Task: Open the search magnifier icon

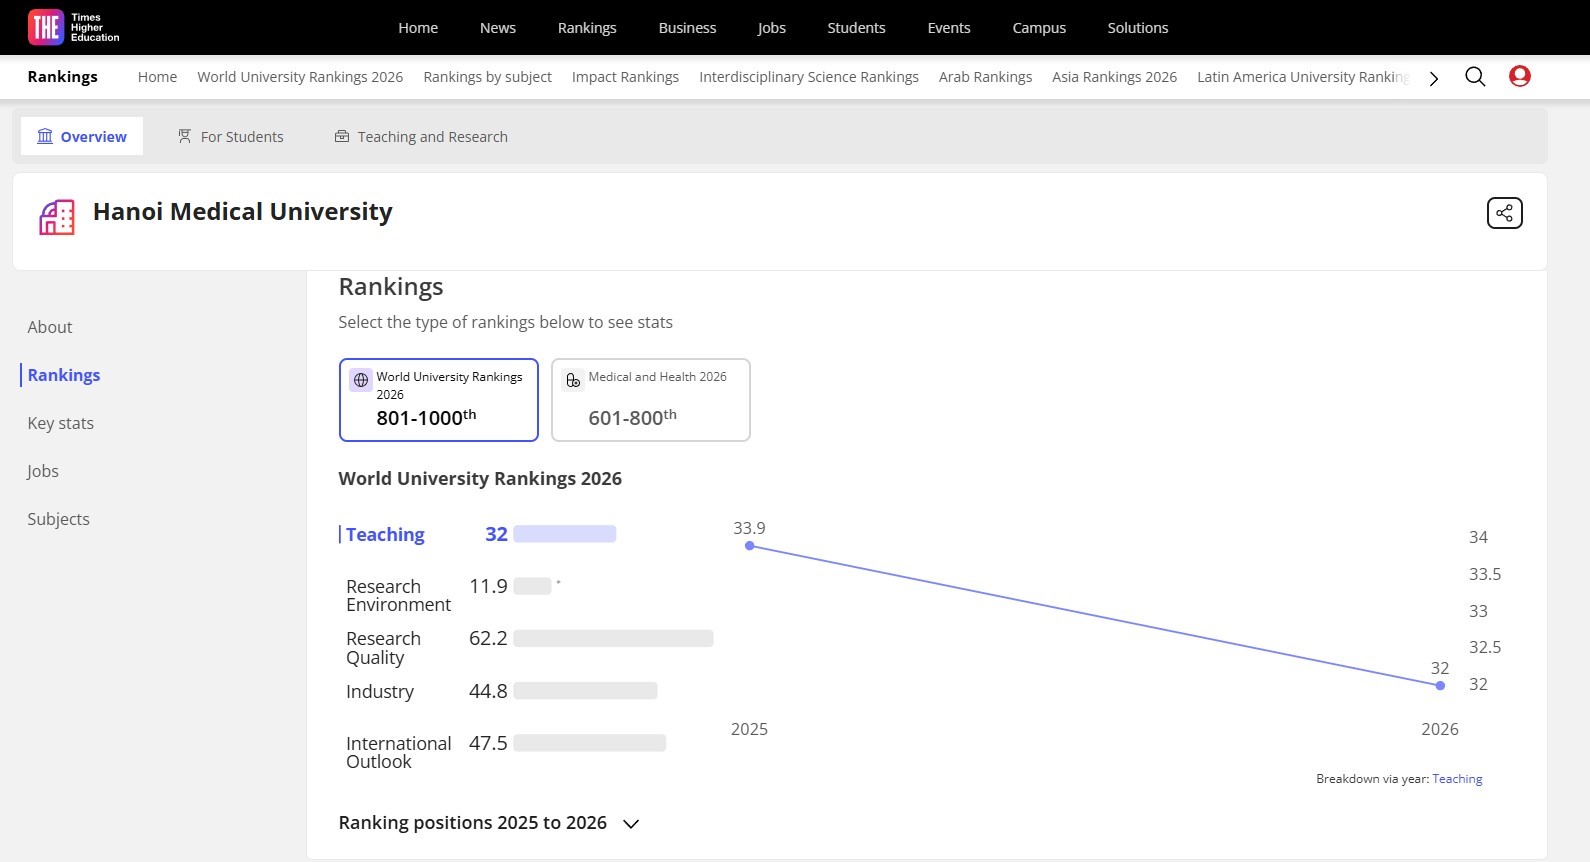Action: pyautogui.click(x=1475, y=77)
